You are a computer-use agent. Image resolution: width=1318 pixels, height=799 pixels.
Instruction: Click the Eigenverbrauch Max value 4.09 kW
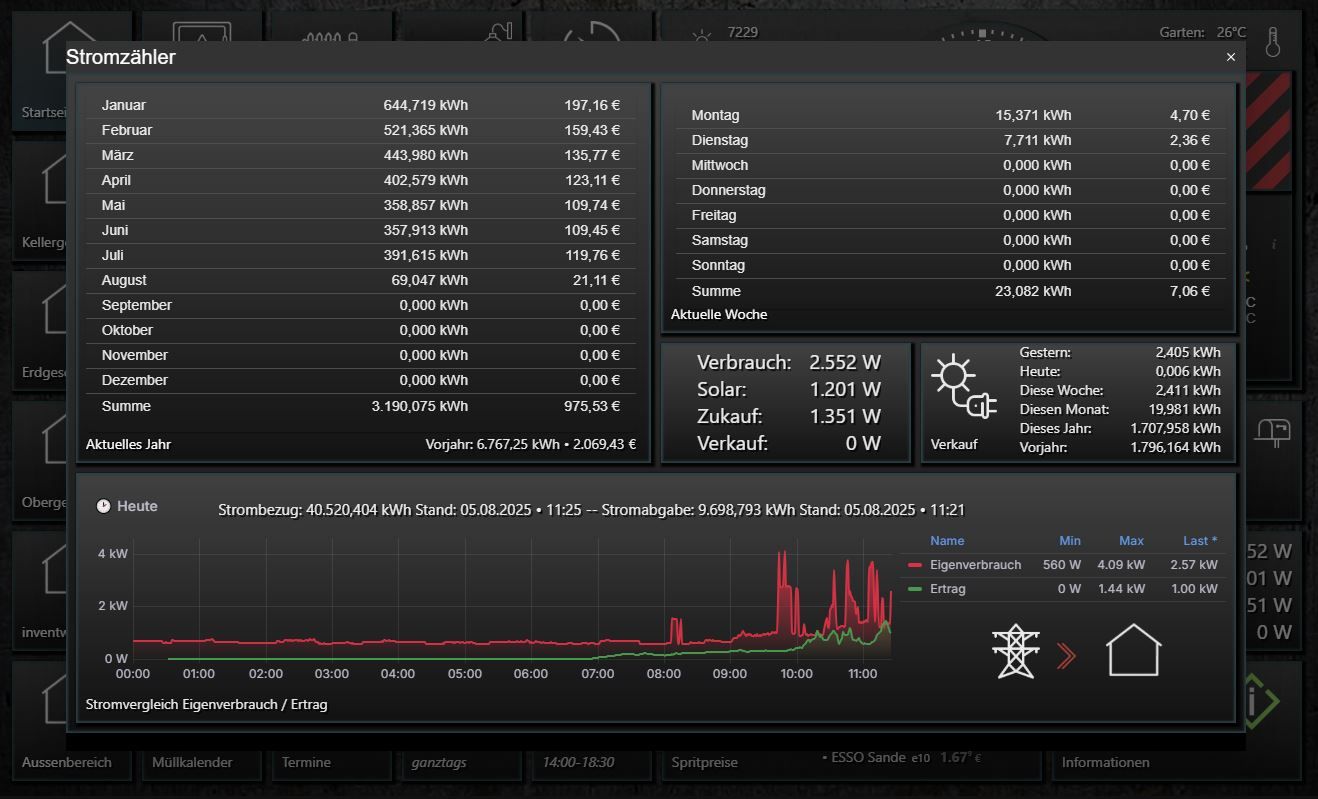[1120, 565]
